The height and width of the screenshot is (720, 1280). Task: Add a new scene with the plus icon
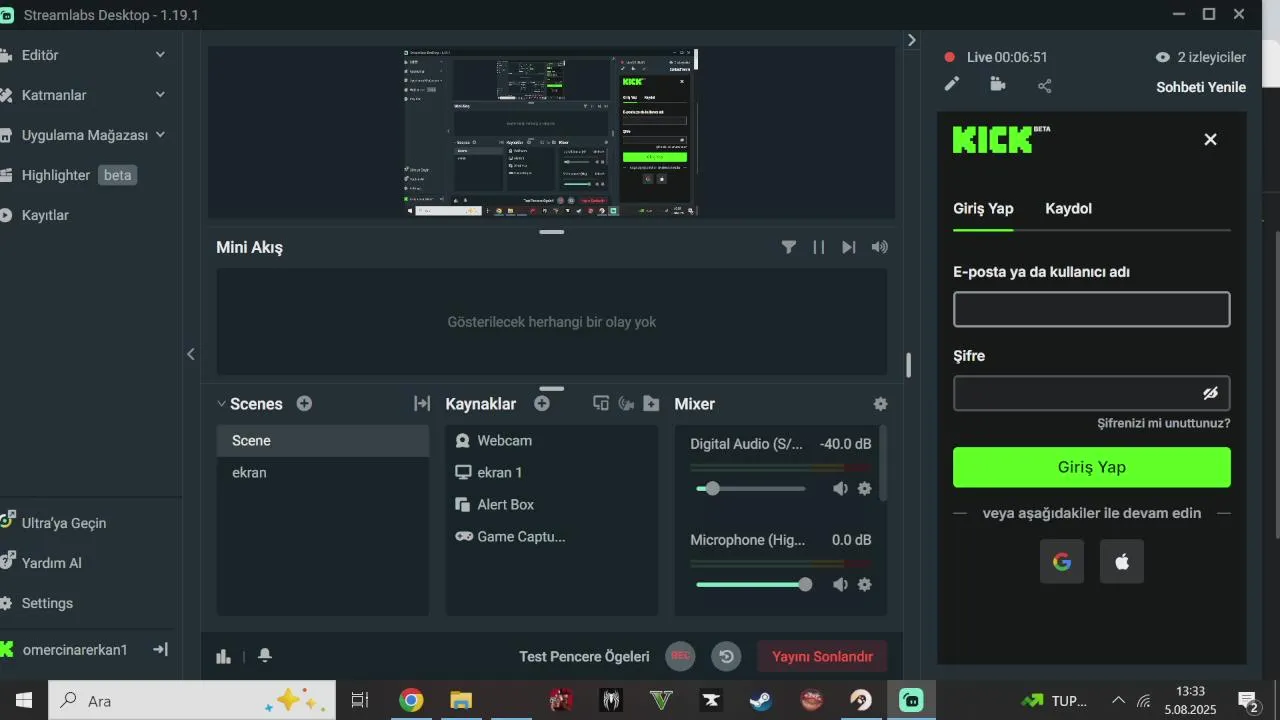coord(304,404)
